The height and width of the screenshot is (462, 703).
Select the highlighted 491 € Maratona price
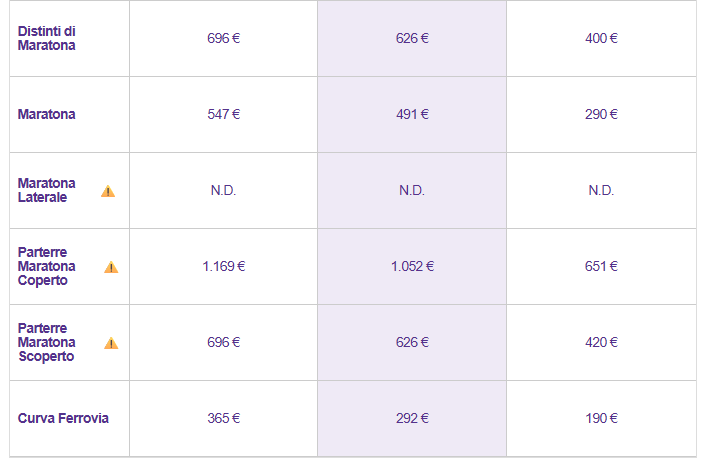pos(412,114)
